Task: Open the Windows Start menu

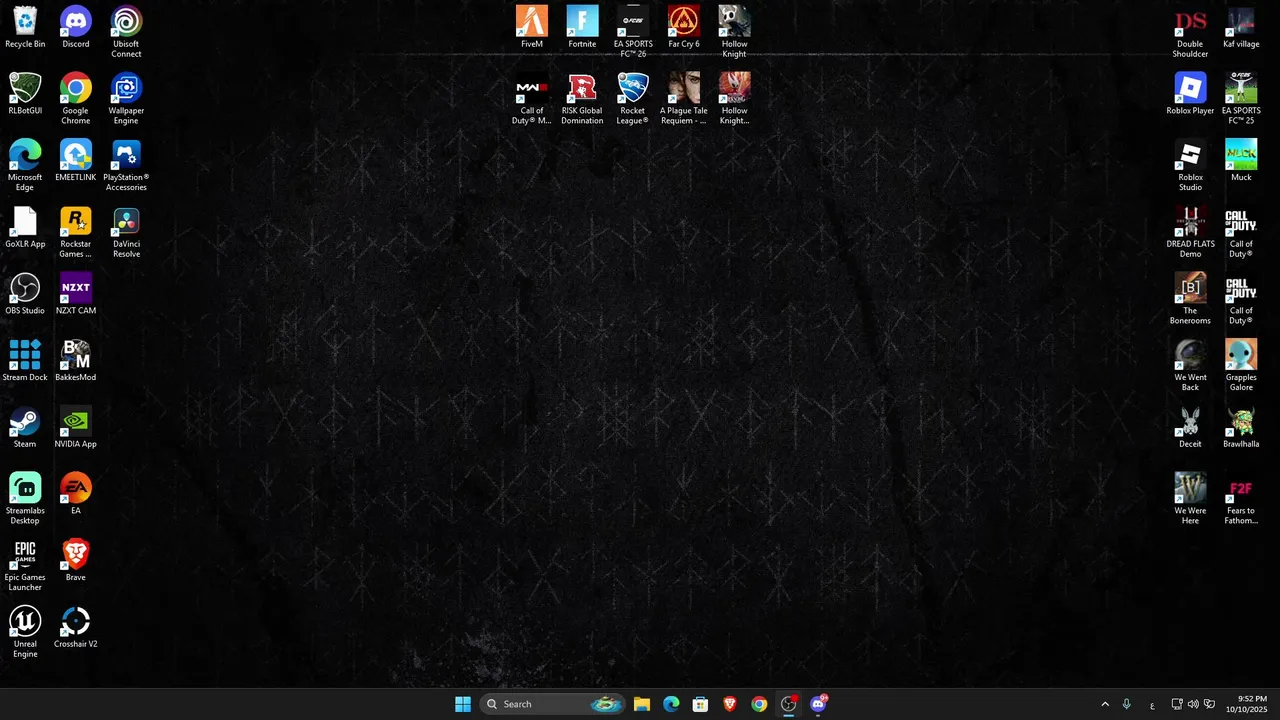Action: pyautogui.click(x=463, y=704)
